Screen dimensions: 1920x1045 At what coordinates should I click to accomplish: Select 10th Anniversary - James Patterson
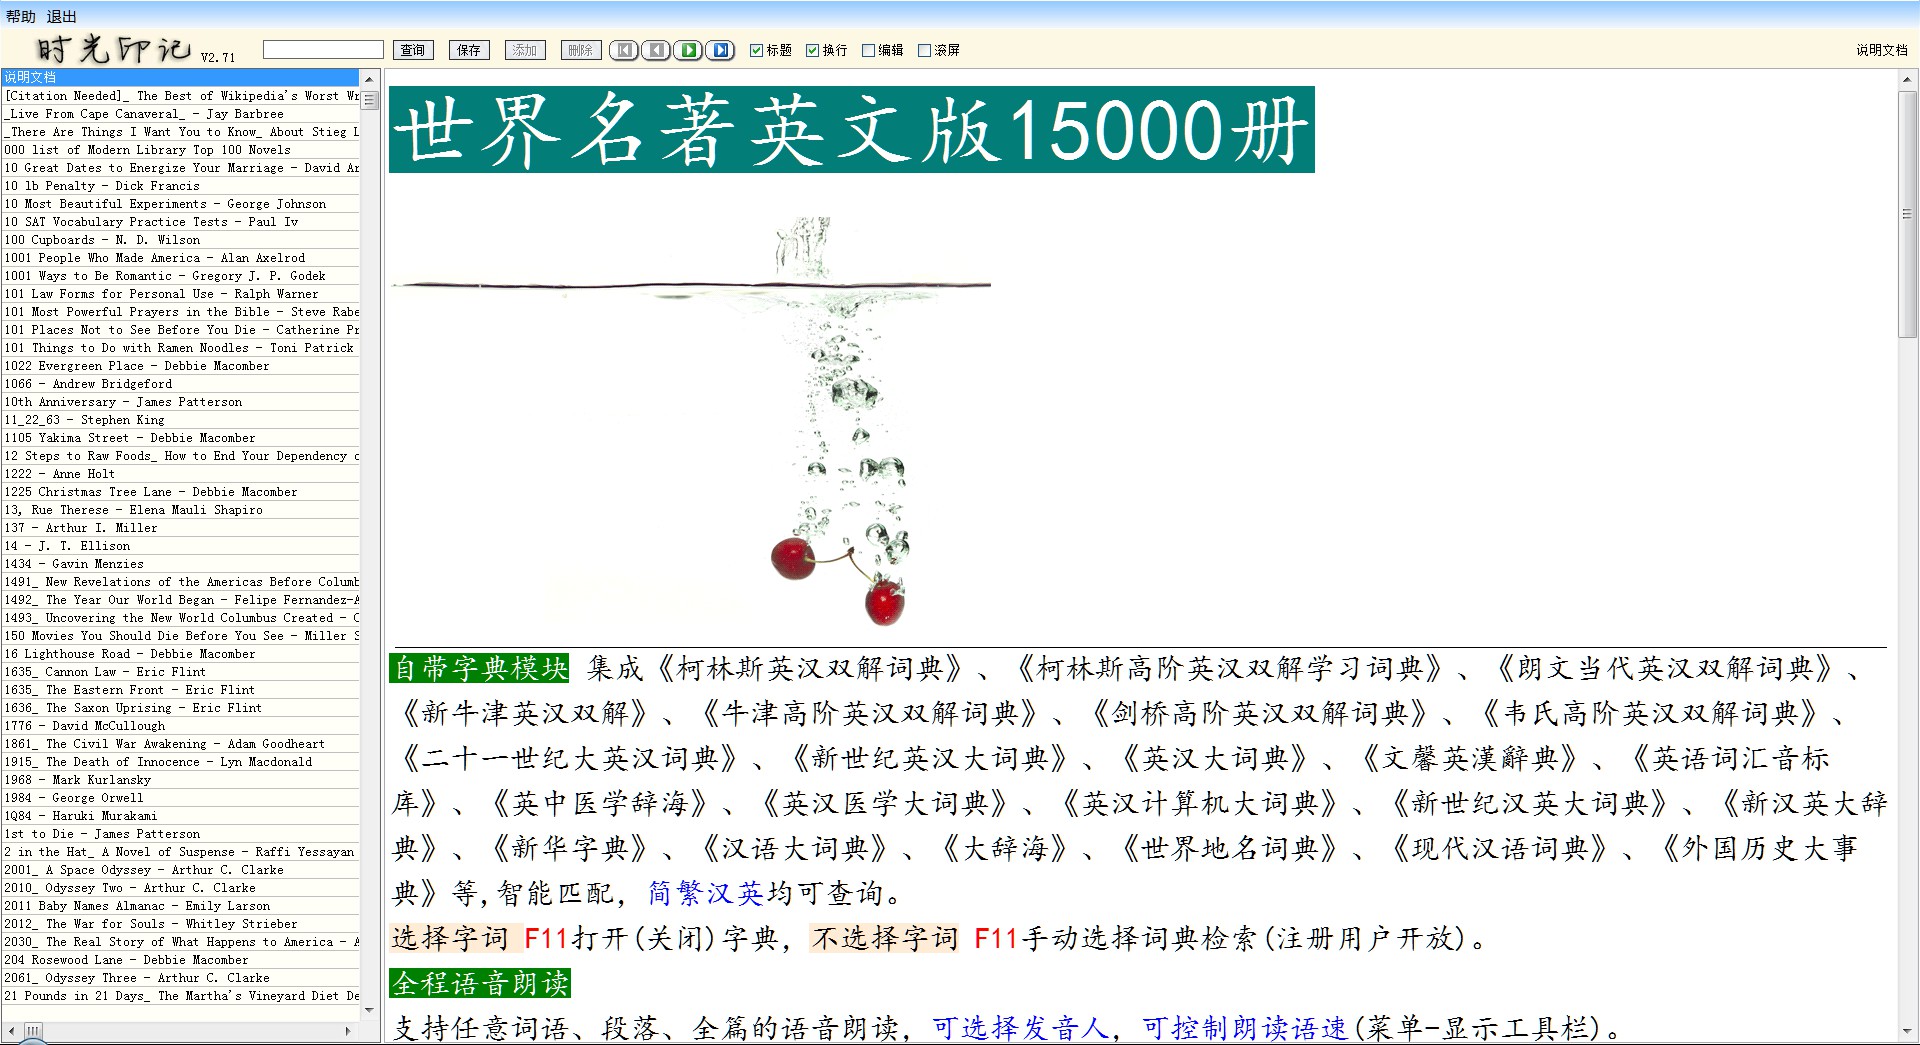coord(180,402)
